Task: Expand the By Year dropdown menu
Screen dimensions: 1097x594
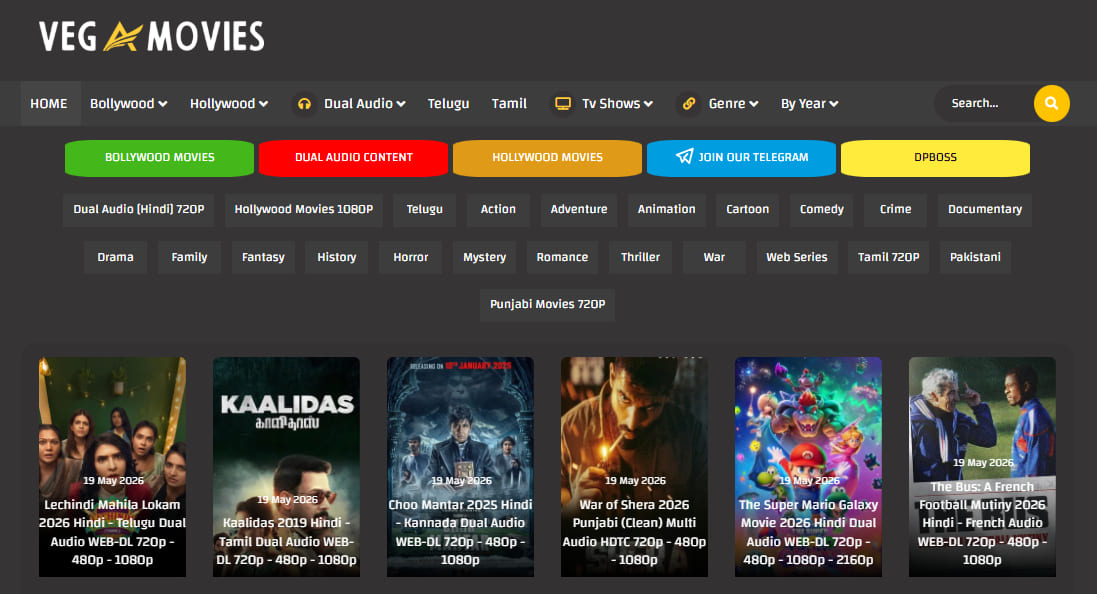Action: 809,104
